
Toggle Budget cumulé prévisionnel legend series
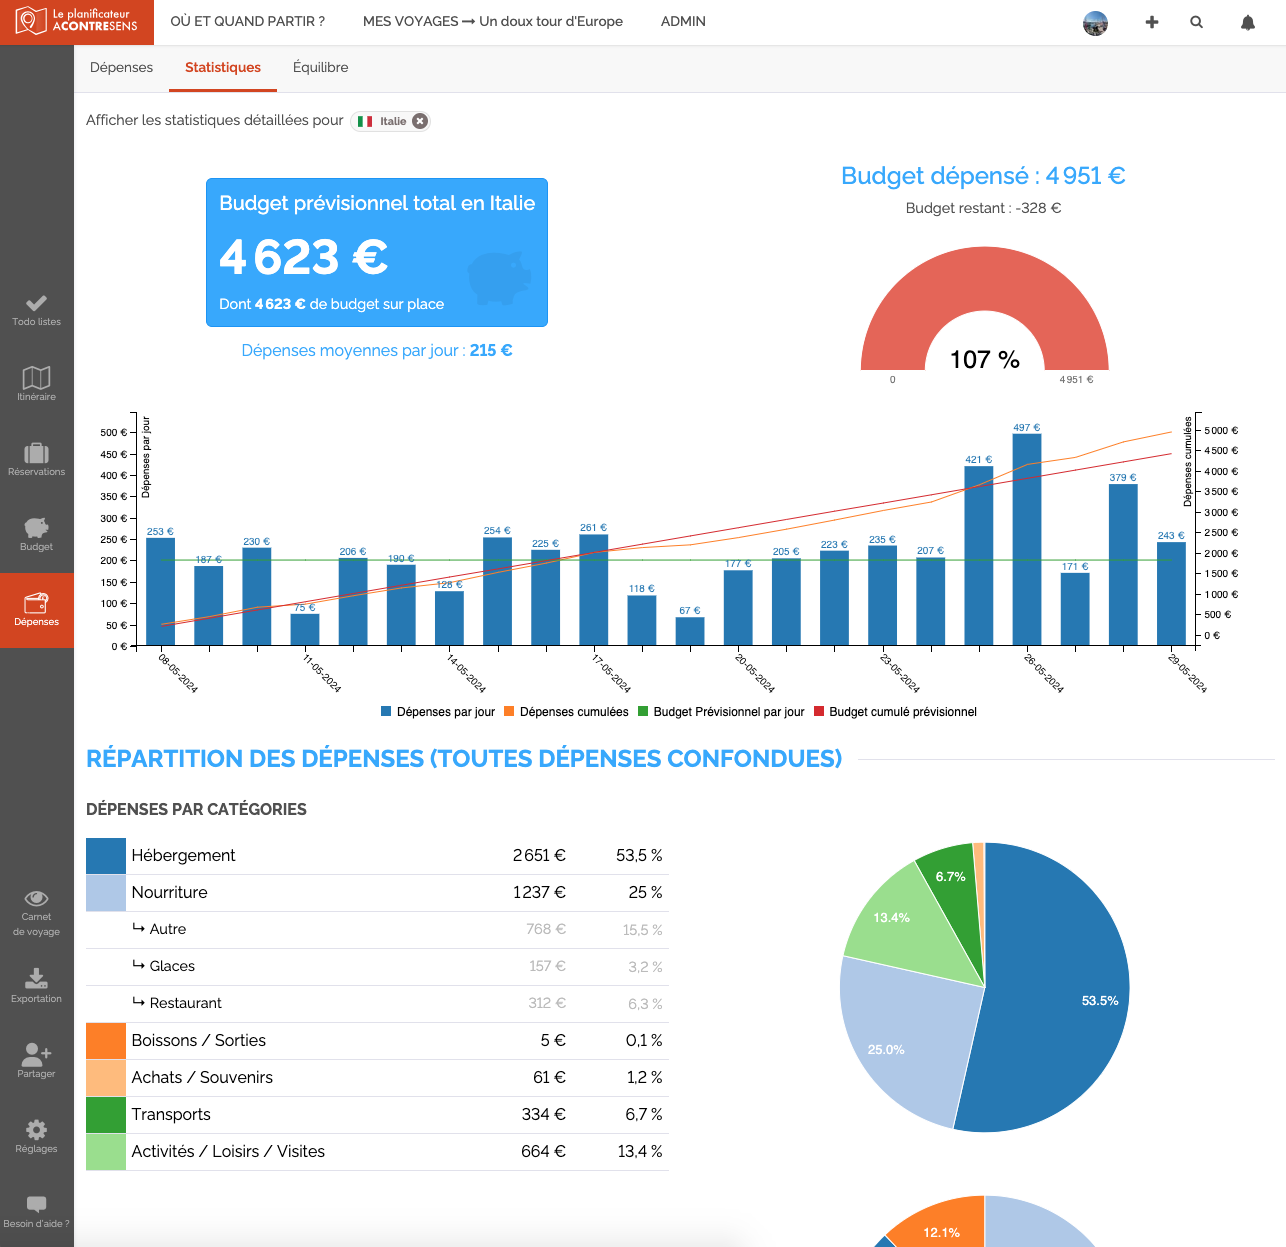click(x=895, y=712)
